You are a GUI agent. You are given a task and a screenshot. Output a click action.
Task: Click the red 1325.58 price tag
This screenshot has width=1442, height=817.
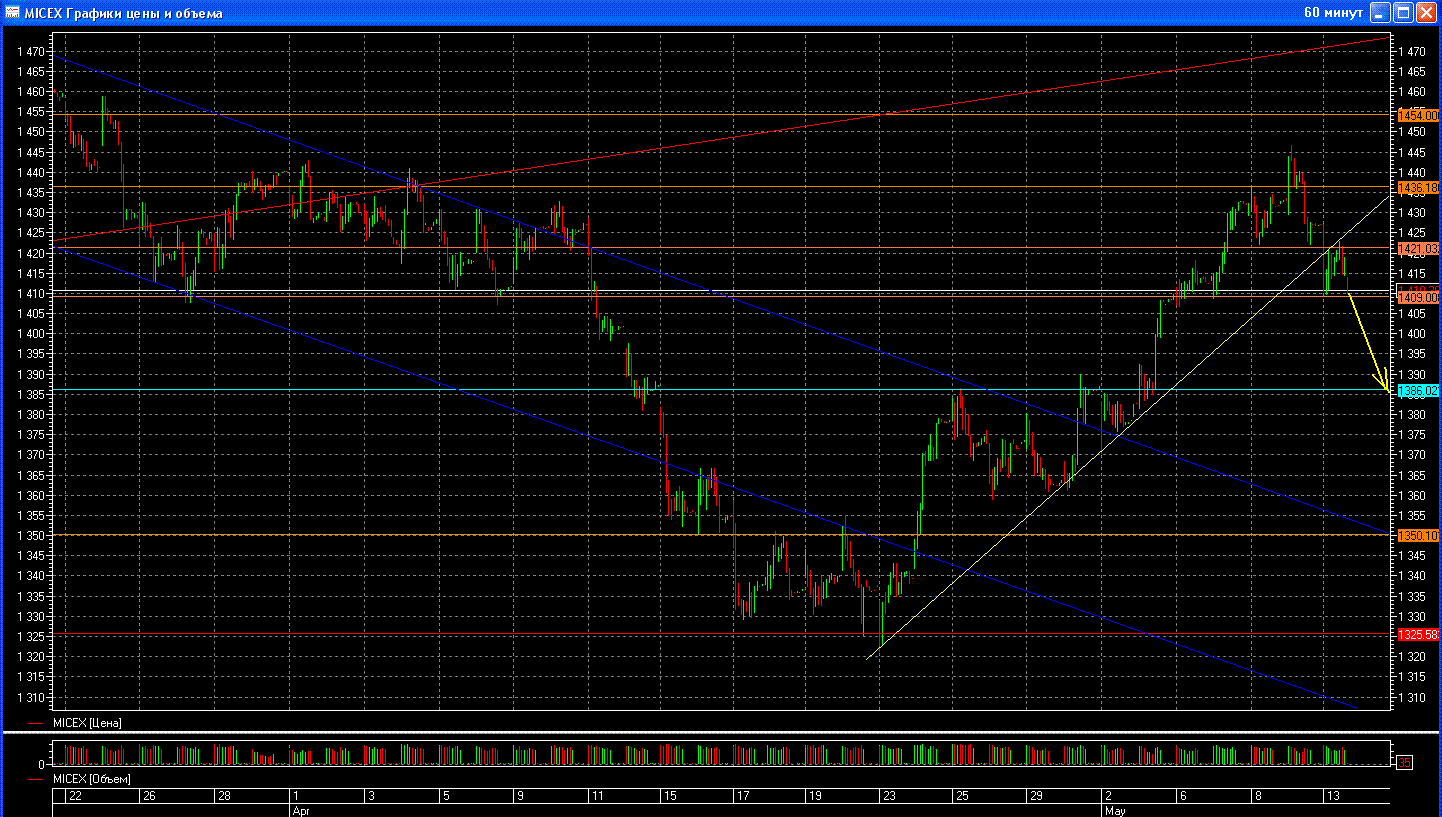1417,635
